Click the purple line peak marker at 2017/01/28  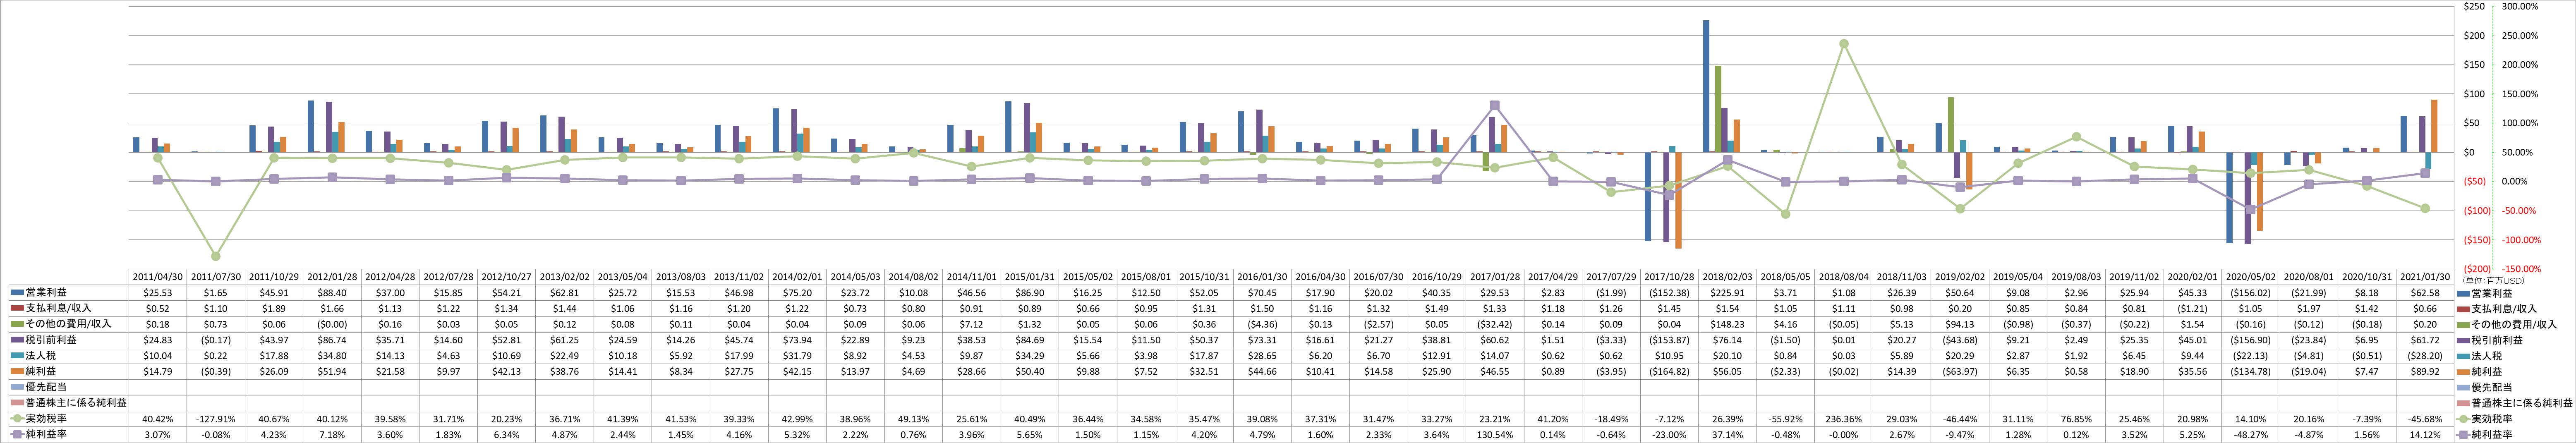pyautogui.click(x=1495, y=105)
